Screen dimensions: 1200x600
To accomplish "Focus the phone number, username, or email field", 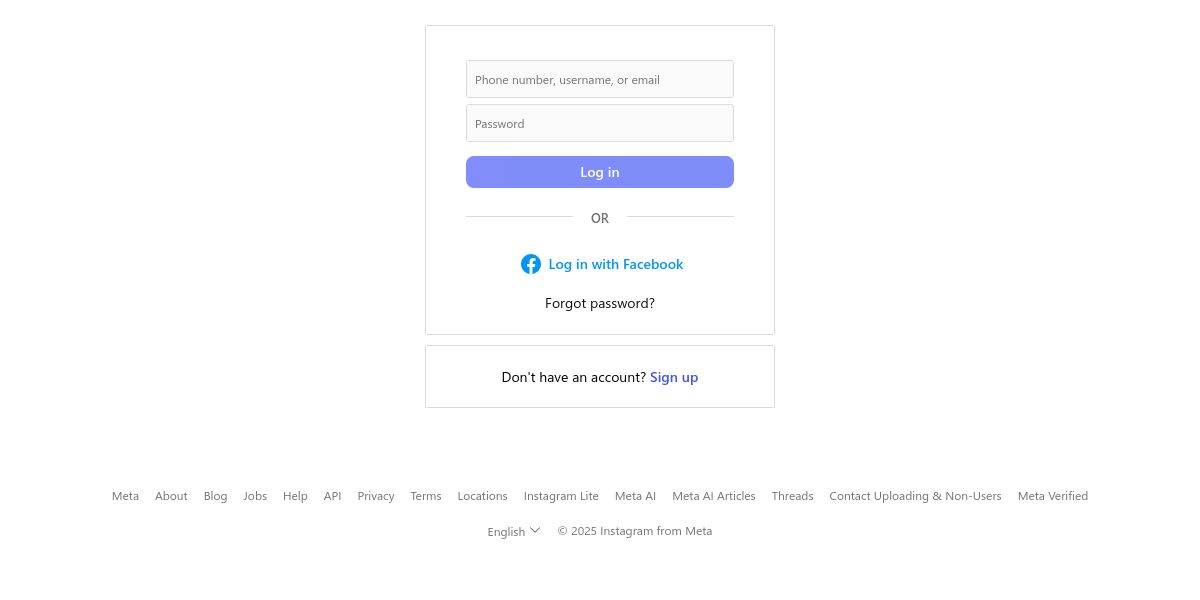I will (600, 79).
